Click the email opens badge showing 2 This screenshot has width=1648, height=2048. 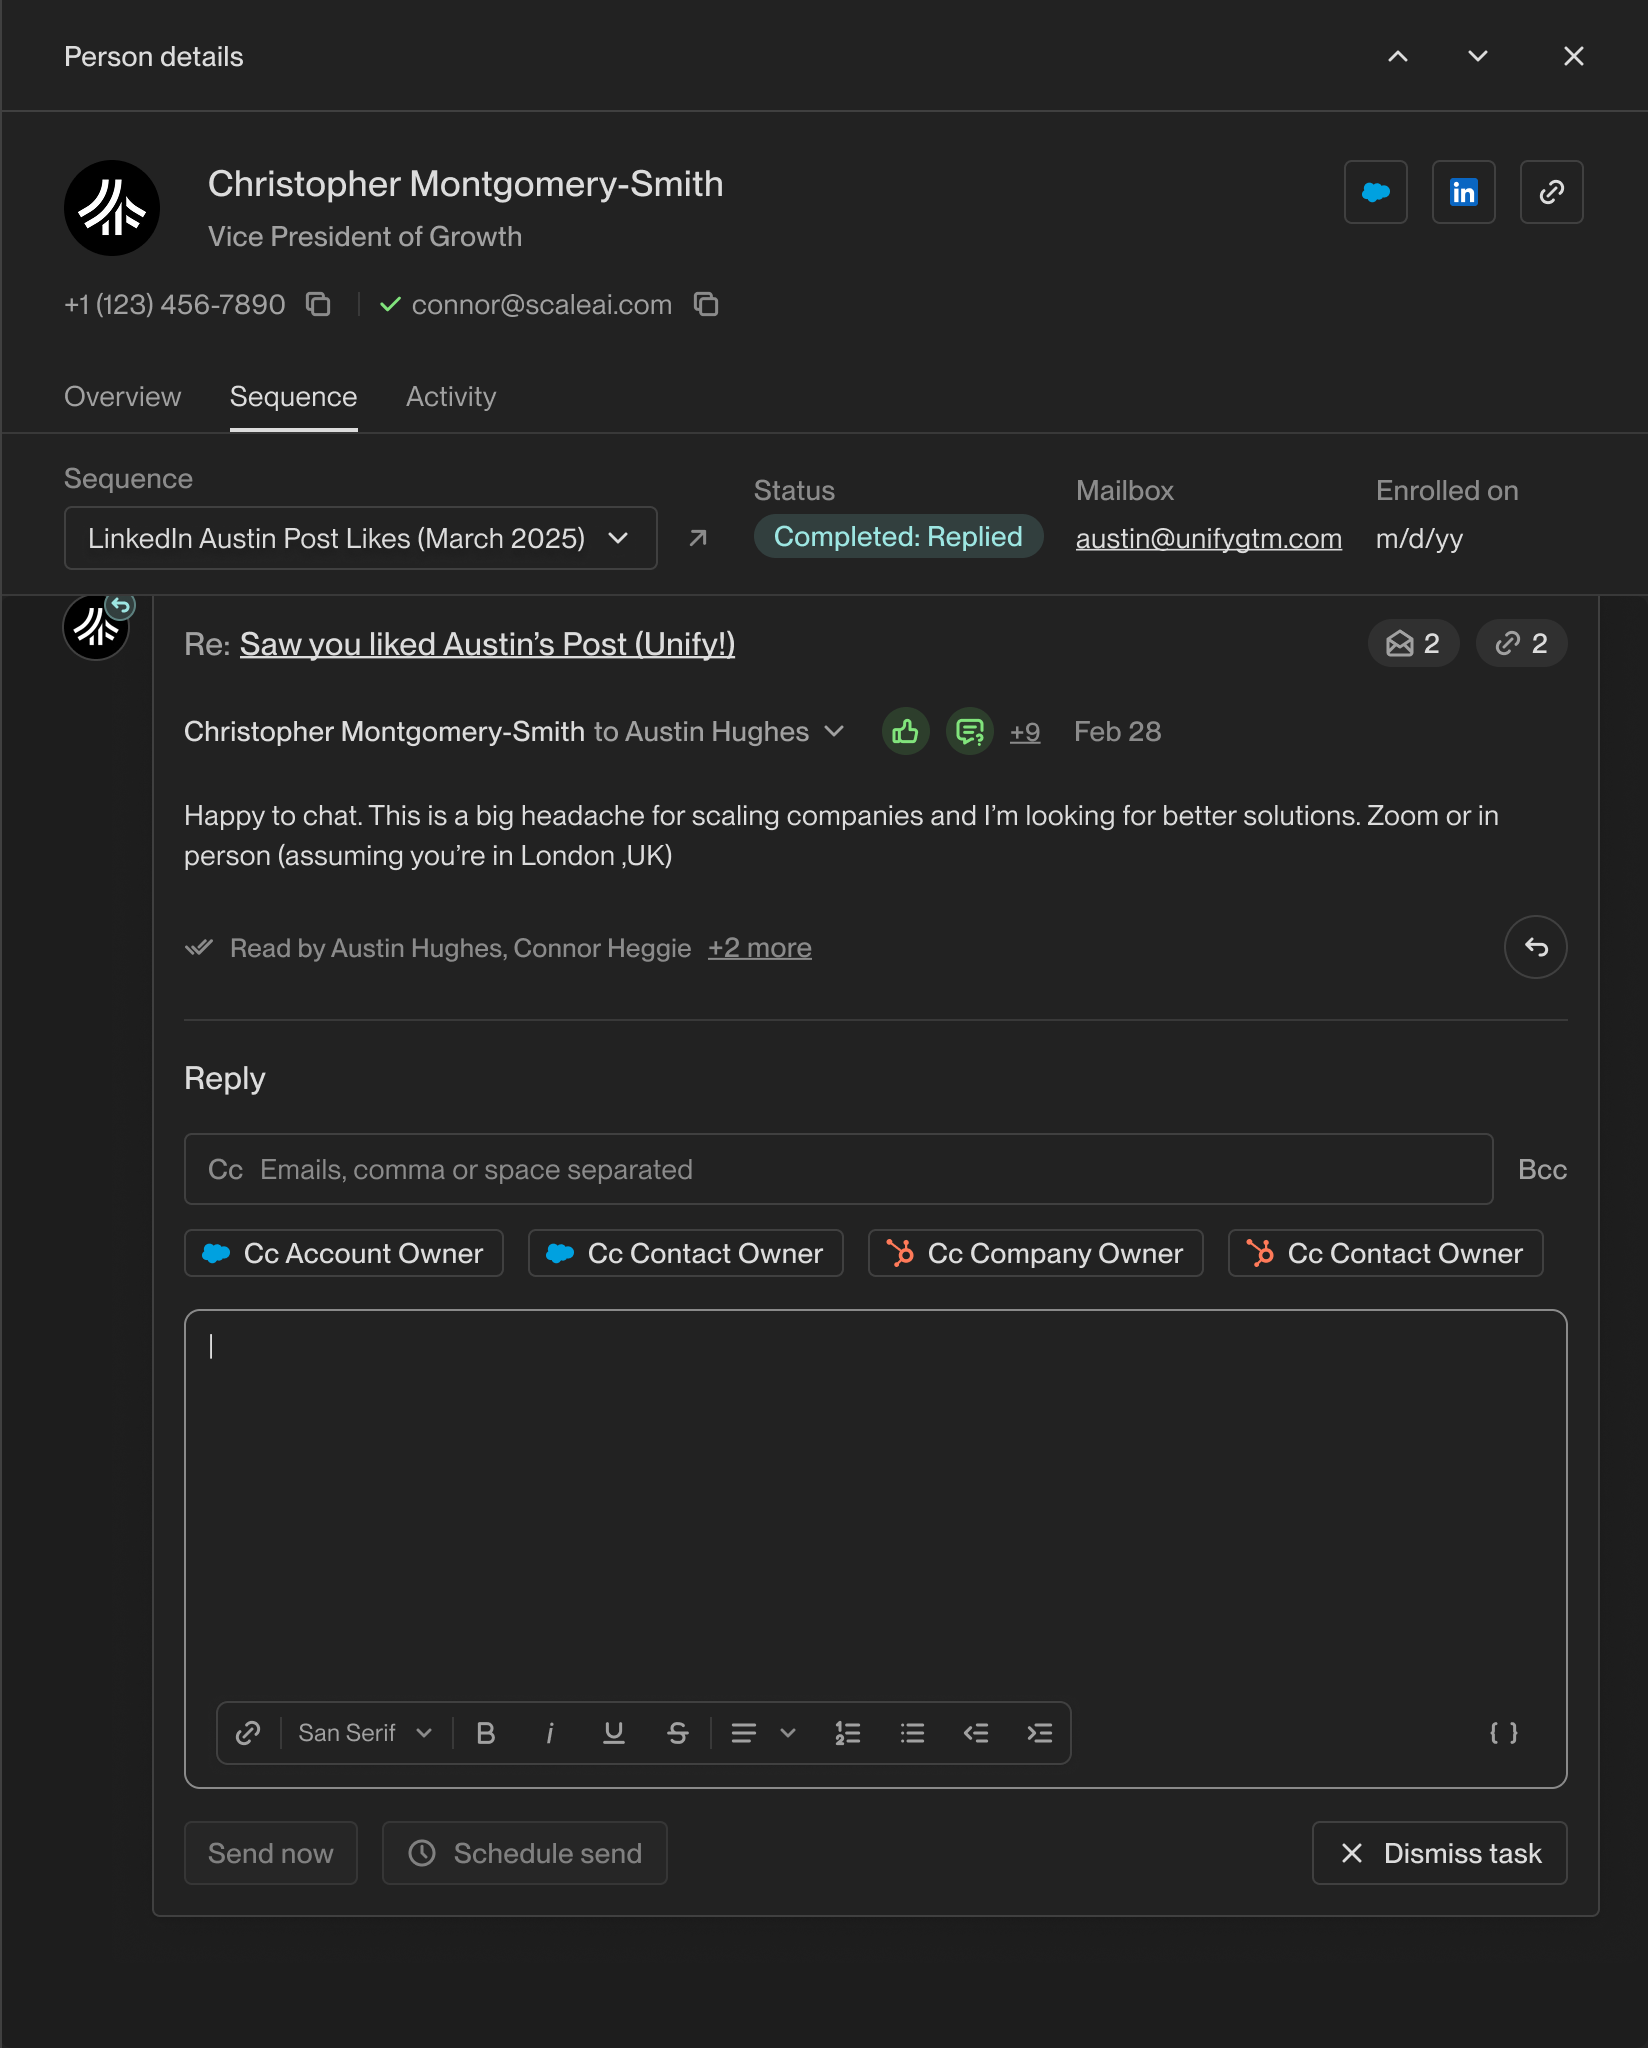click(x=1414, y=643)
